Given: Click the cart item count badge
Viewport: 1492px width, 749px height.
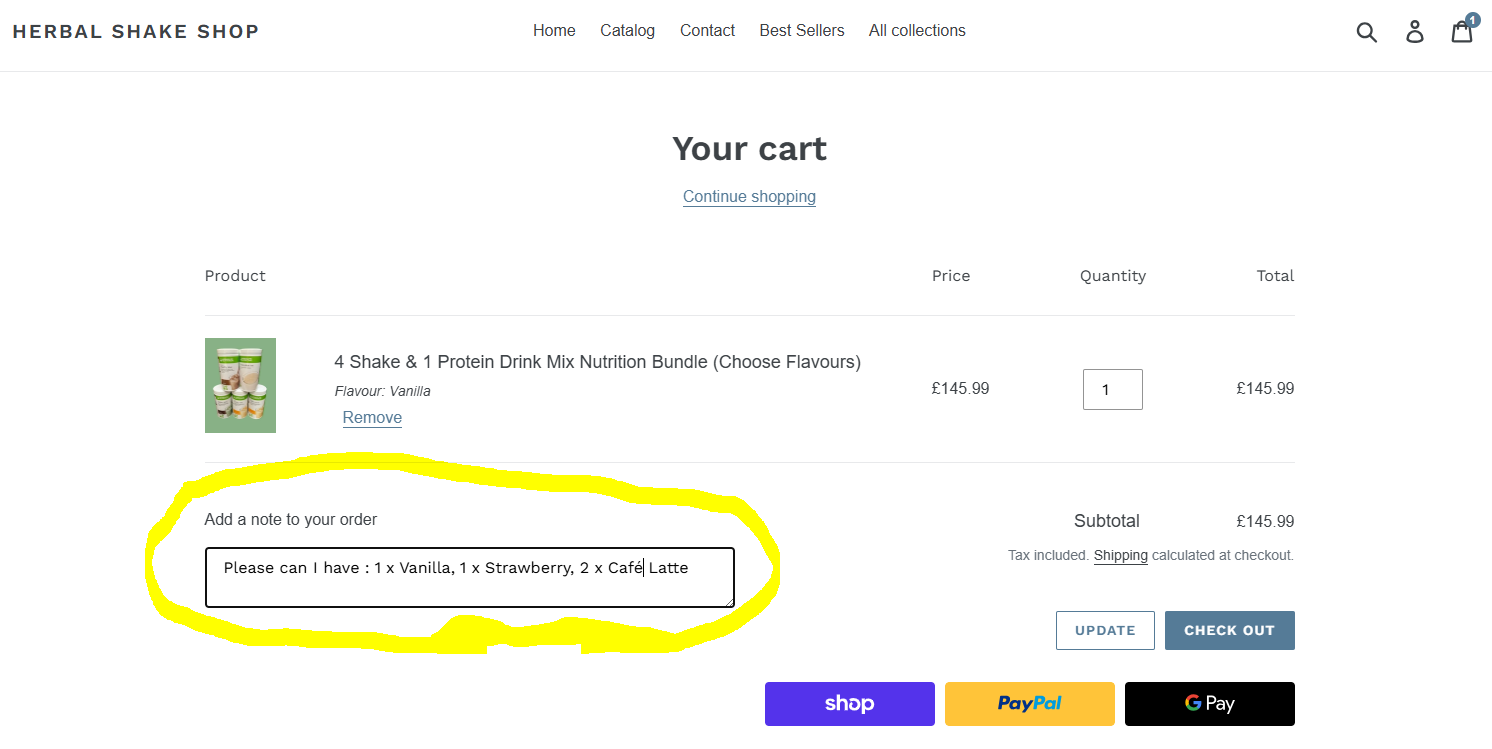Looking at the screenshot, I should click(x=1472, y=20).
